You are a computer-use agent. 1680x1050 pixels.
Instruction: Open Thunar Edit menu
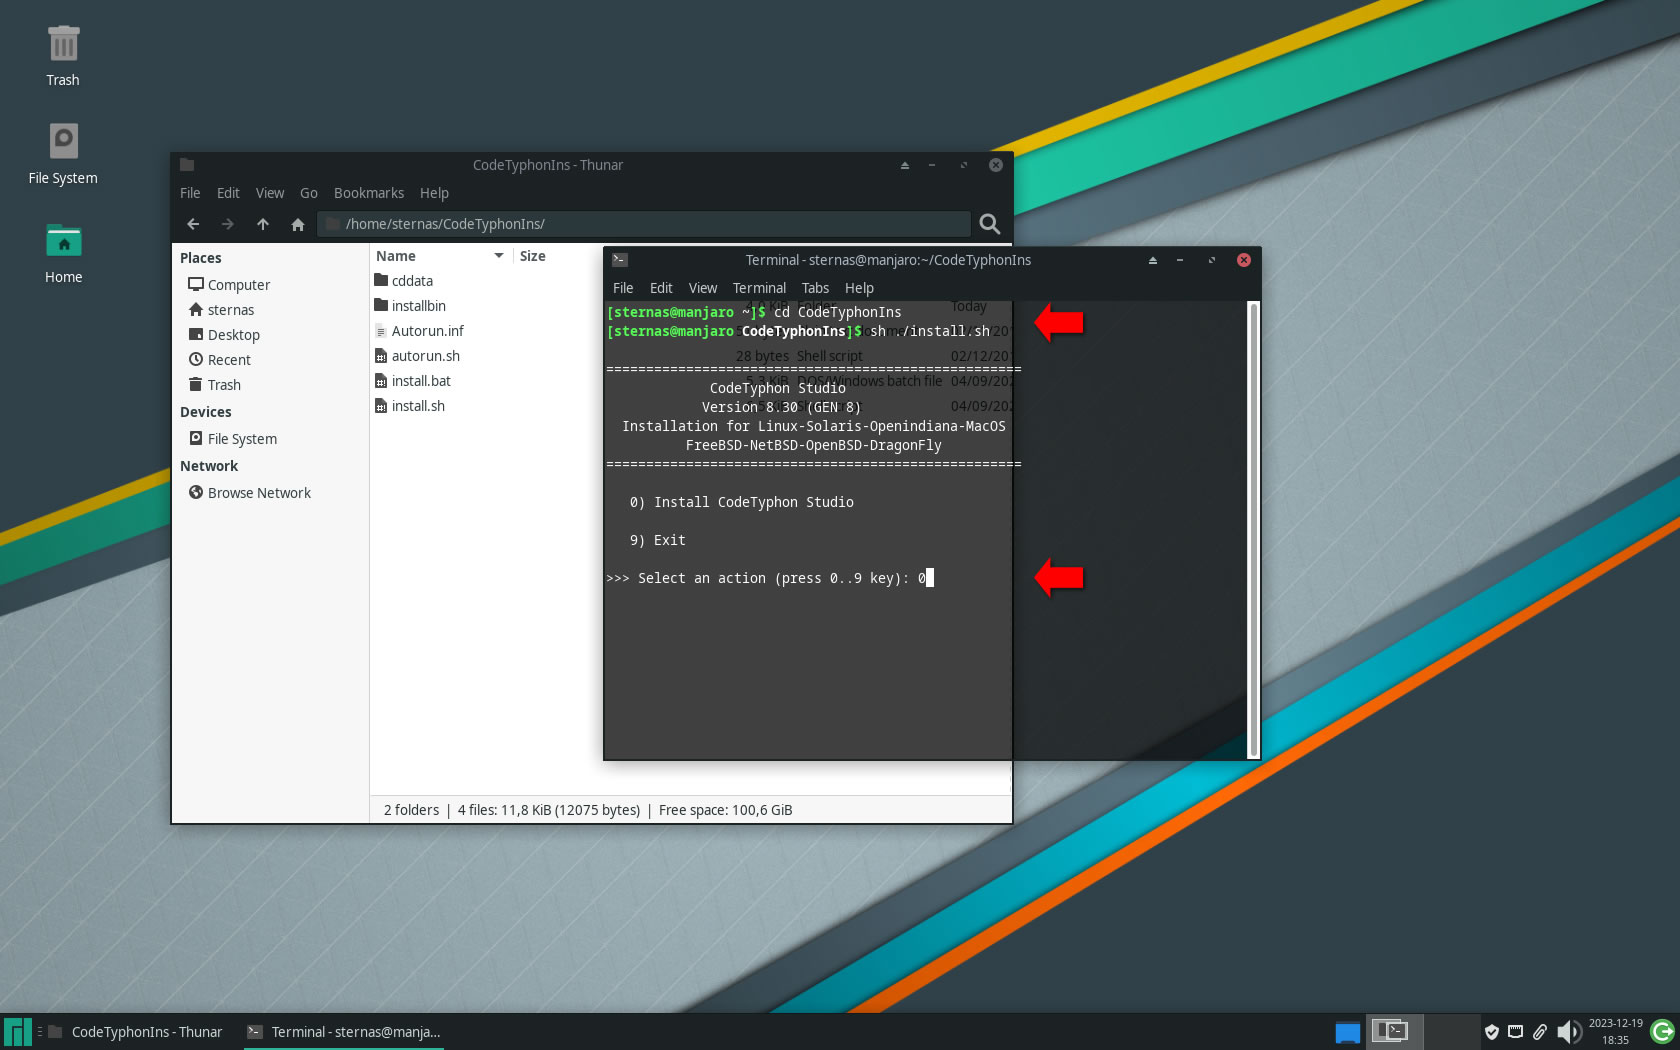pos(228,193)
